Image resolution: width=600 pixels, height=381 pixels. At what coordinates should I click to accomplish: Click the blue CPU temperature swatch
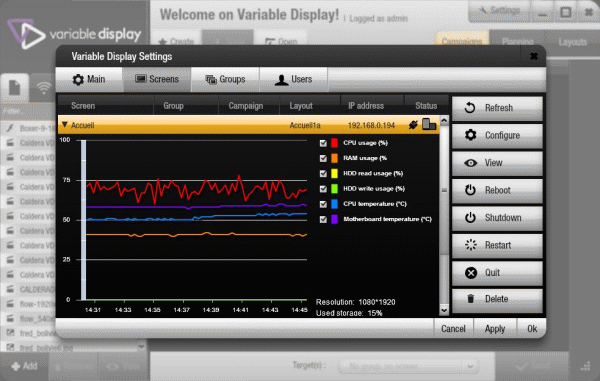coord(334,204)
